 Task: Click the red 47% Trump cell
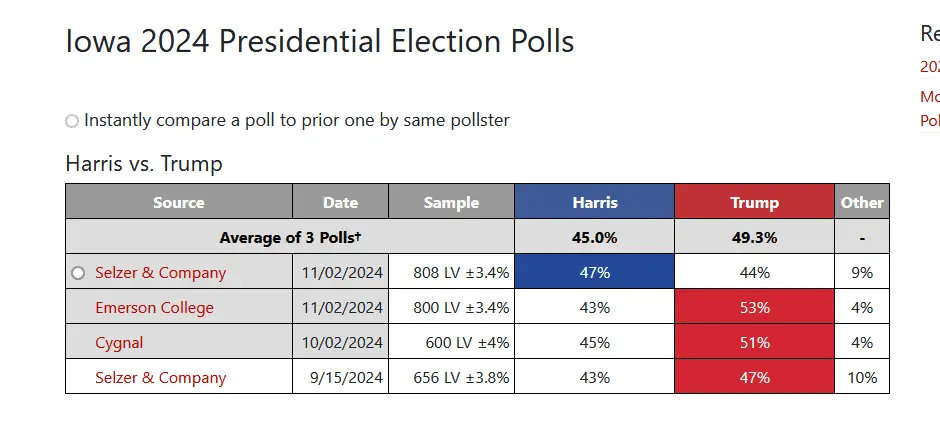pos(754,378)
